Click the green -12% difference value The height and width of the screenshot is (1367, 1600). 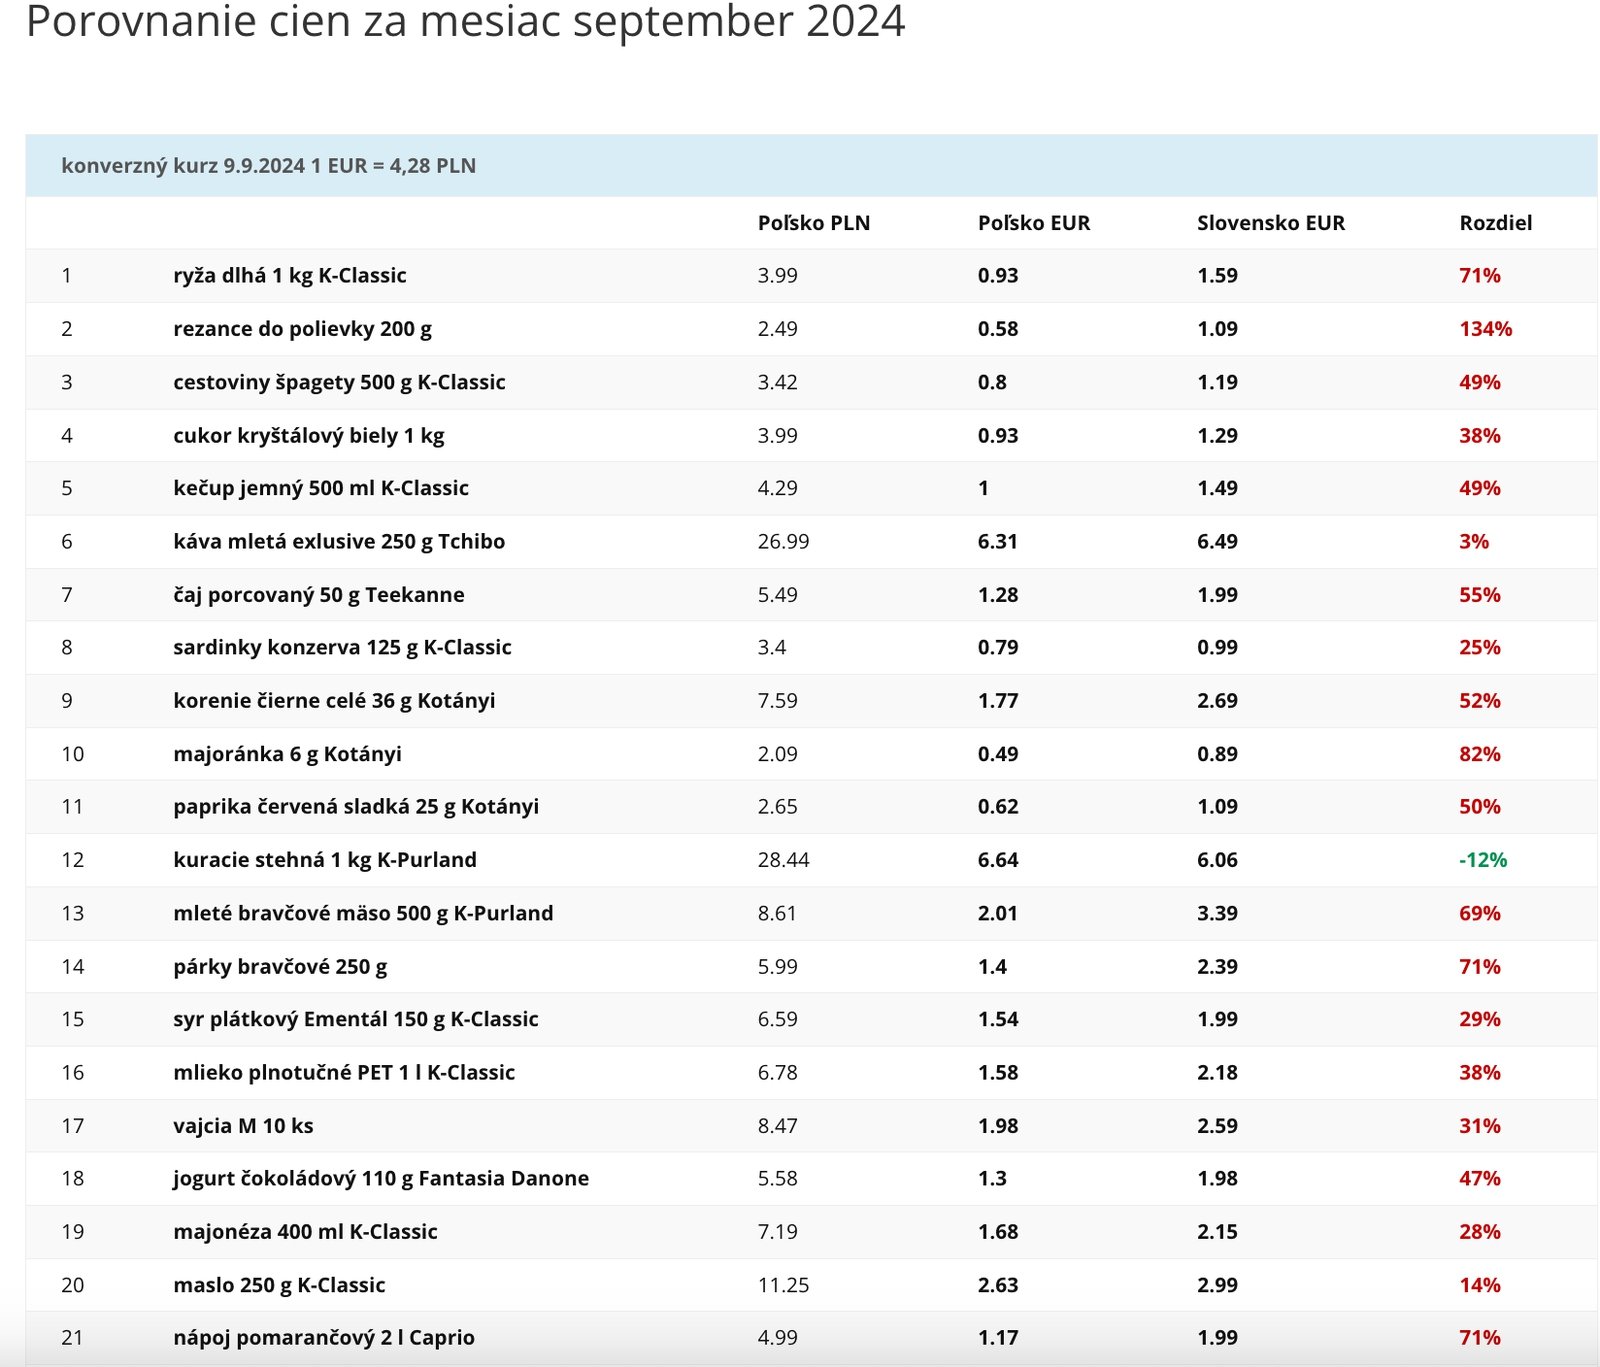[1483, 860]
